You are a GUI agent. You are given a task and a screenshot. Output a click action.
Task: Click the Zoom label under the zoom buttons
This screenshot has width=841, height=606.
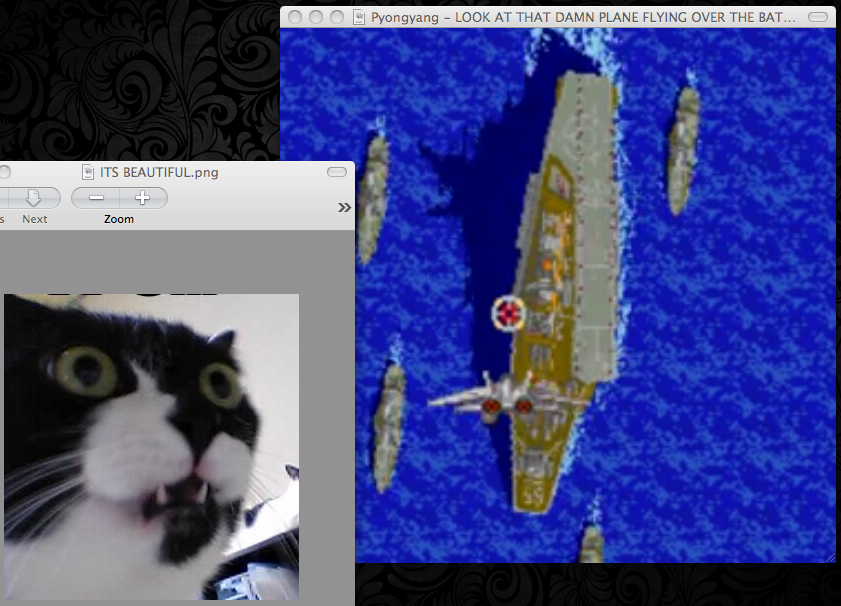pyautogui.click(x=119, y=219)
